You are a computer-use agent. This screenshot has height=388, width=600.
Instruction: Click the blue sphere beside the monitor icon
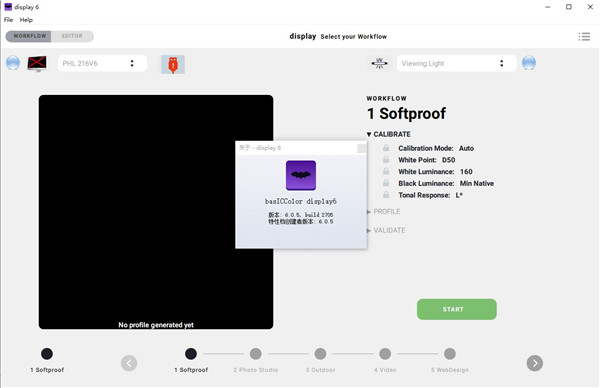[x=13, y=63]
